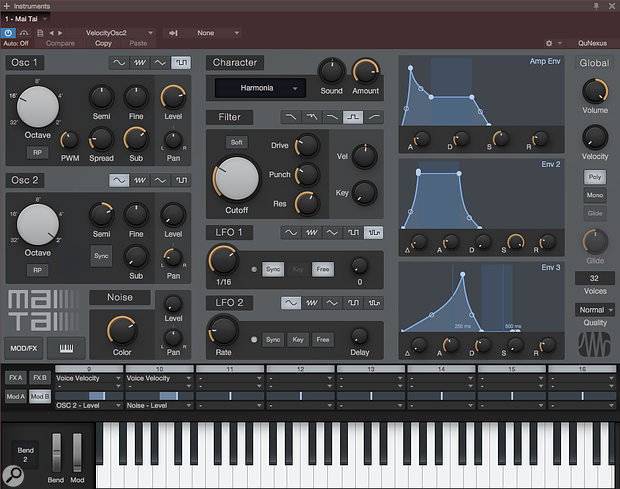The image size is (620, 489).
Task: Click the Mod wheel
Action: [77, 453]
